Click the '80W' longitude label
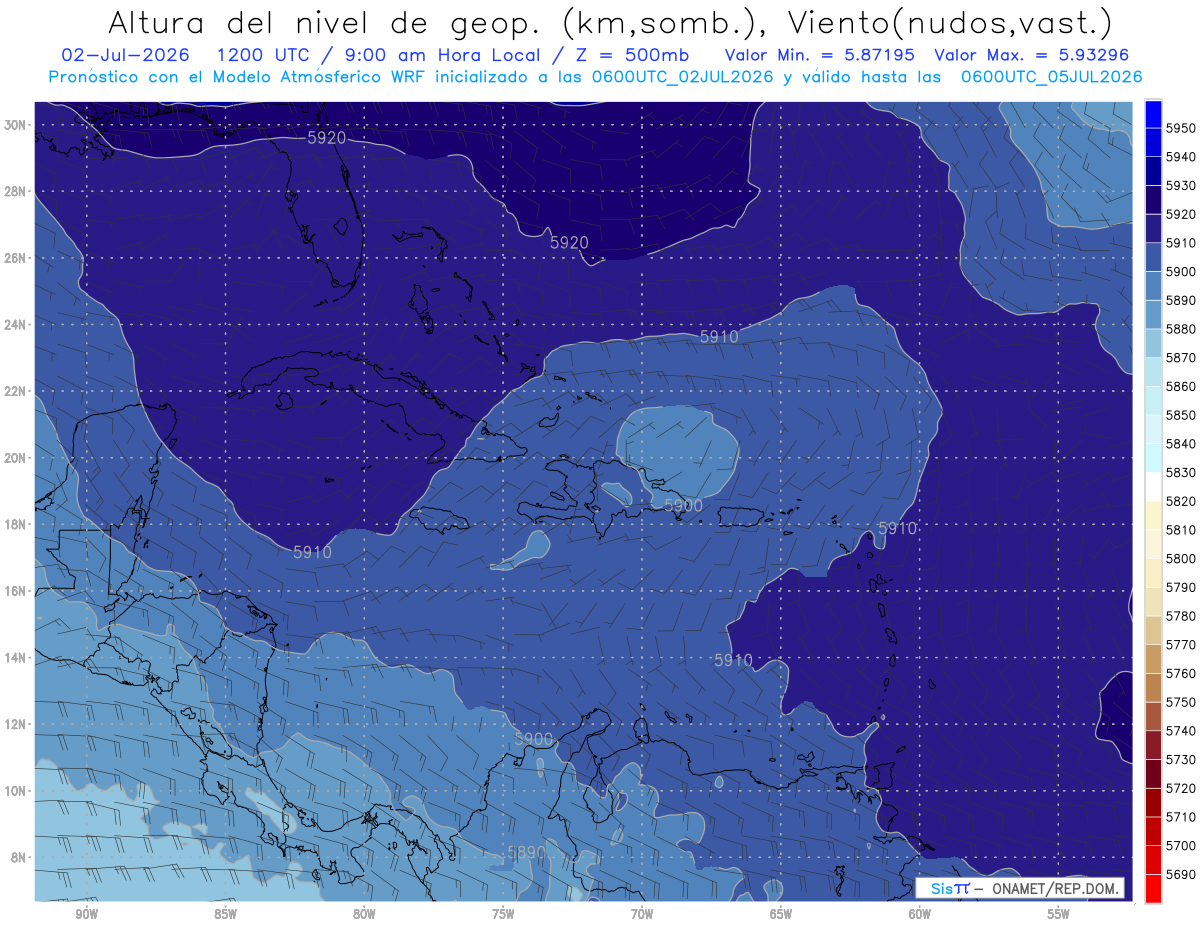 point(364,914)
